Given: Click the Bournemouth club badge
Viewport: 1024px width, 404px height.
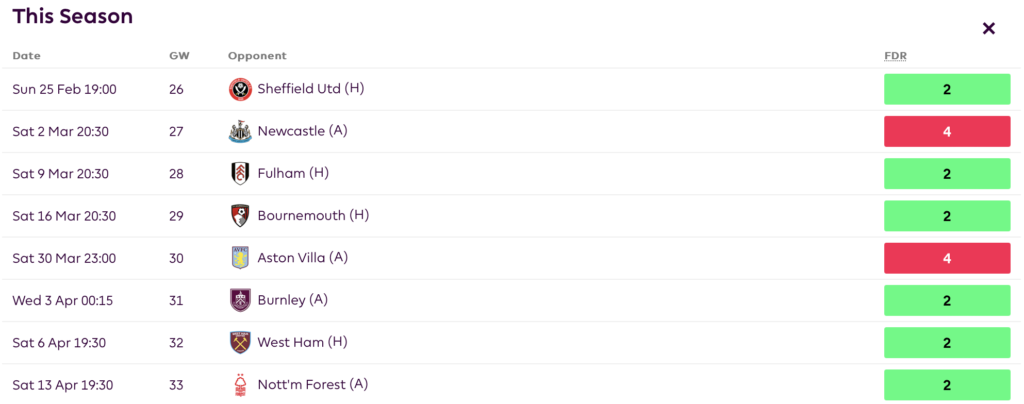Looking at the screenshot, I should [x=240, y=216].
